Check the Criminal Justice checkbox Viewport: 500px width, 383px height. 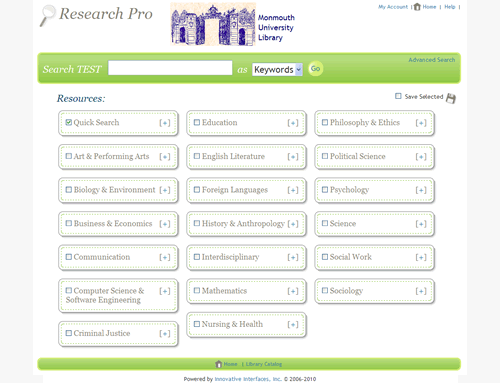tap(69, 333)
